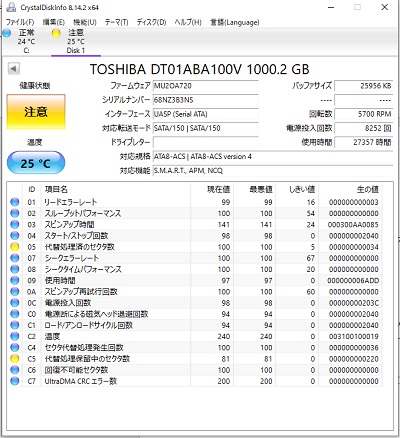Click the blue icon of row C7 UltraDMA CRC エラー数
The height and width of the screenshot is (438, 400).
click(x=15, y=381)
